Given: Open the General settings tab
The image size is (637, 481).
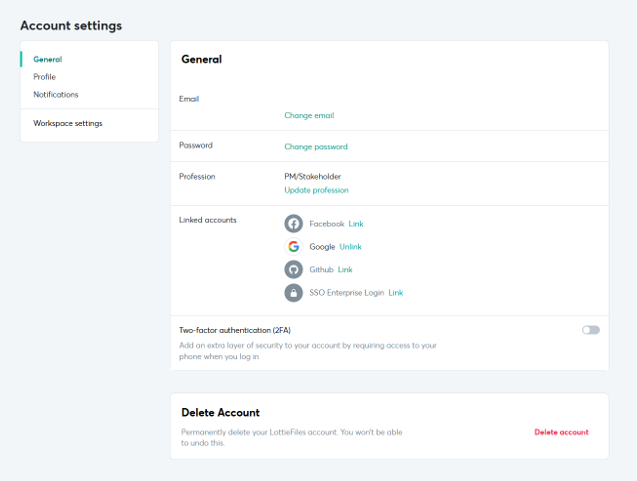Looking at the screenshot, I should tap(48, 59).
